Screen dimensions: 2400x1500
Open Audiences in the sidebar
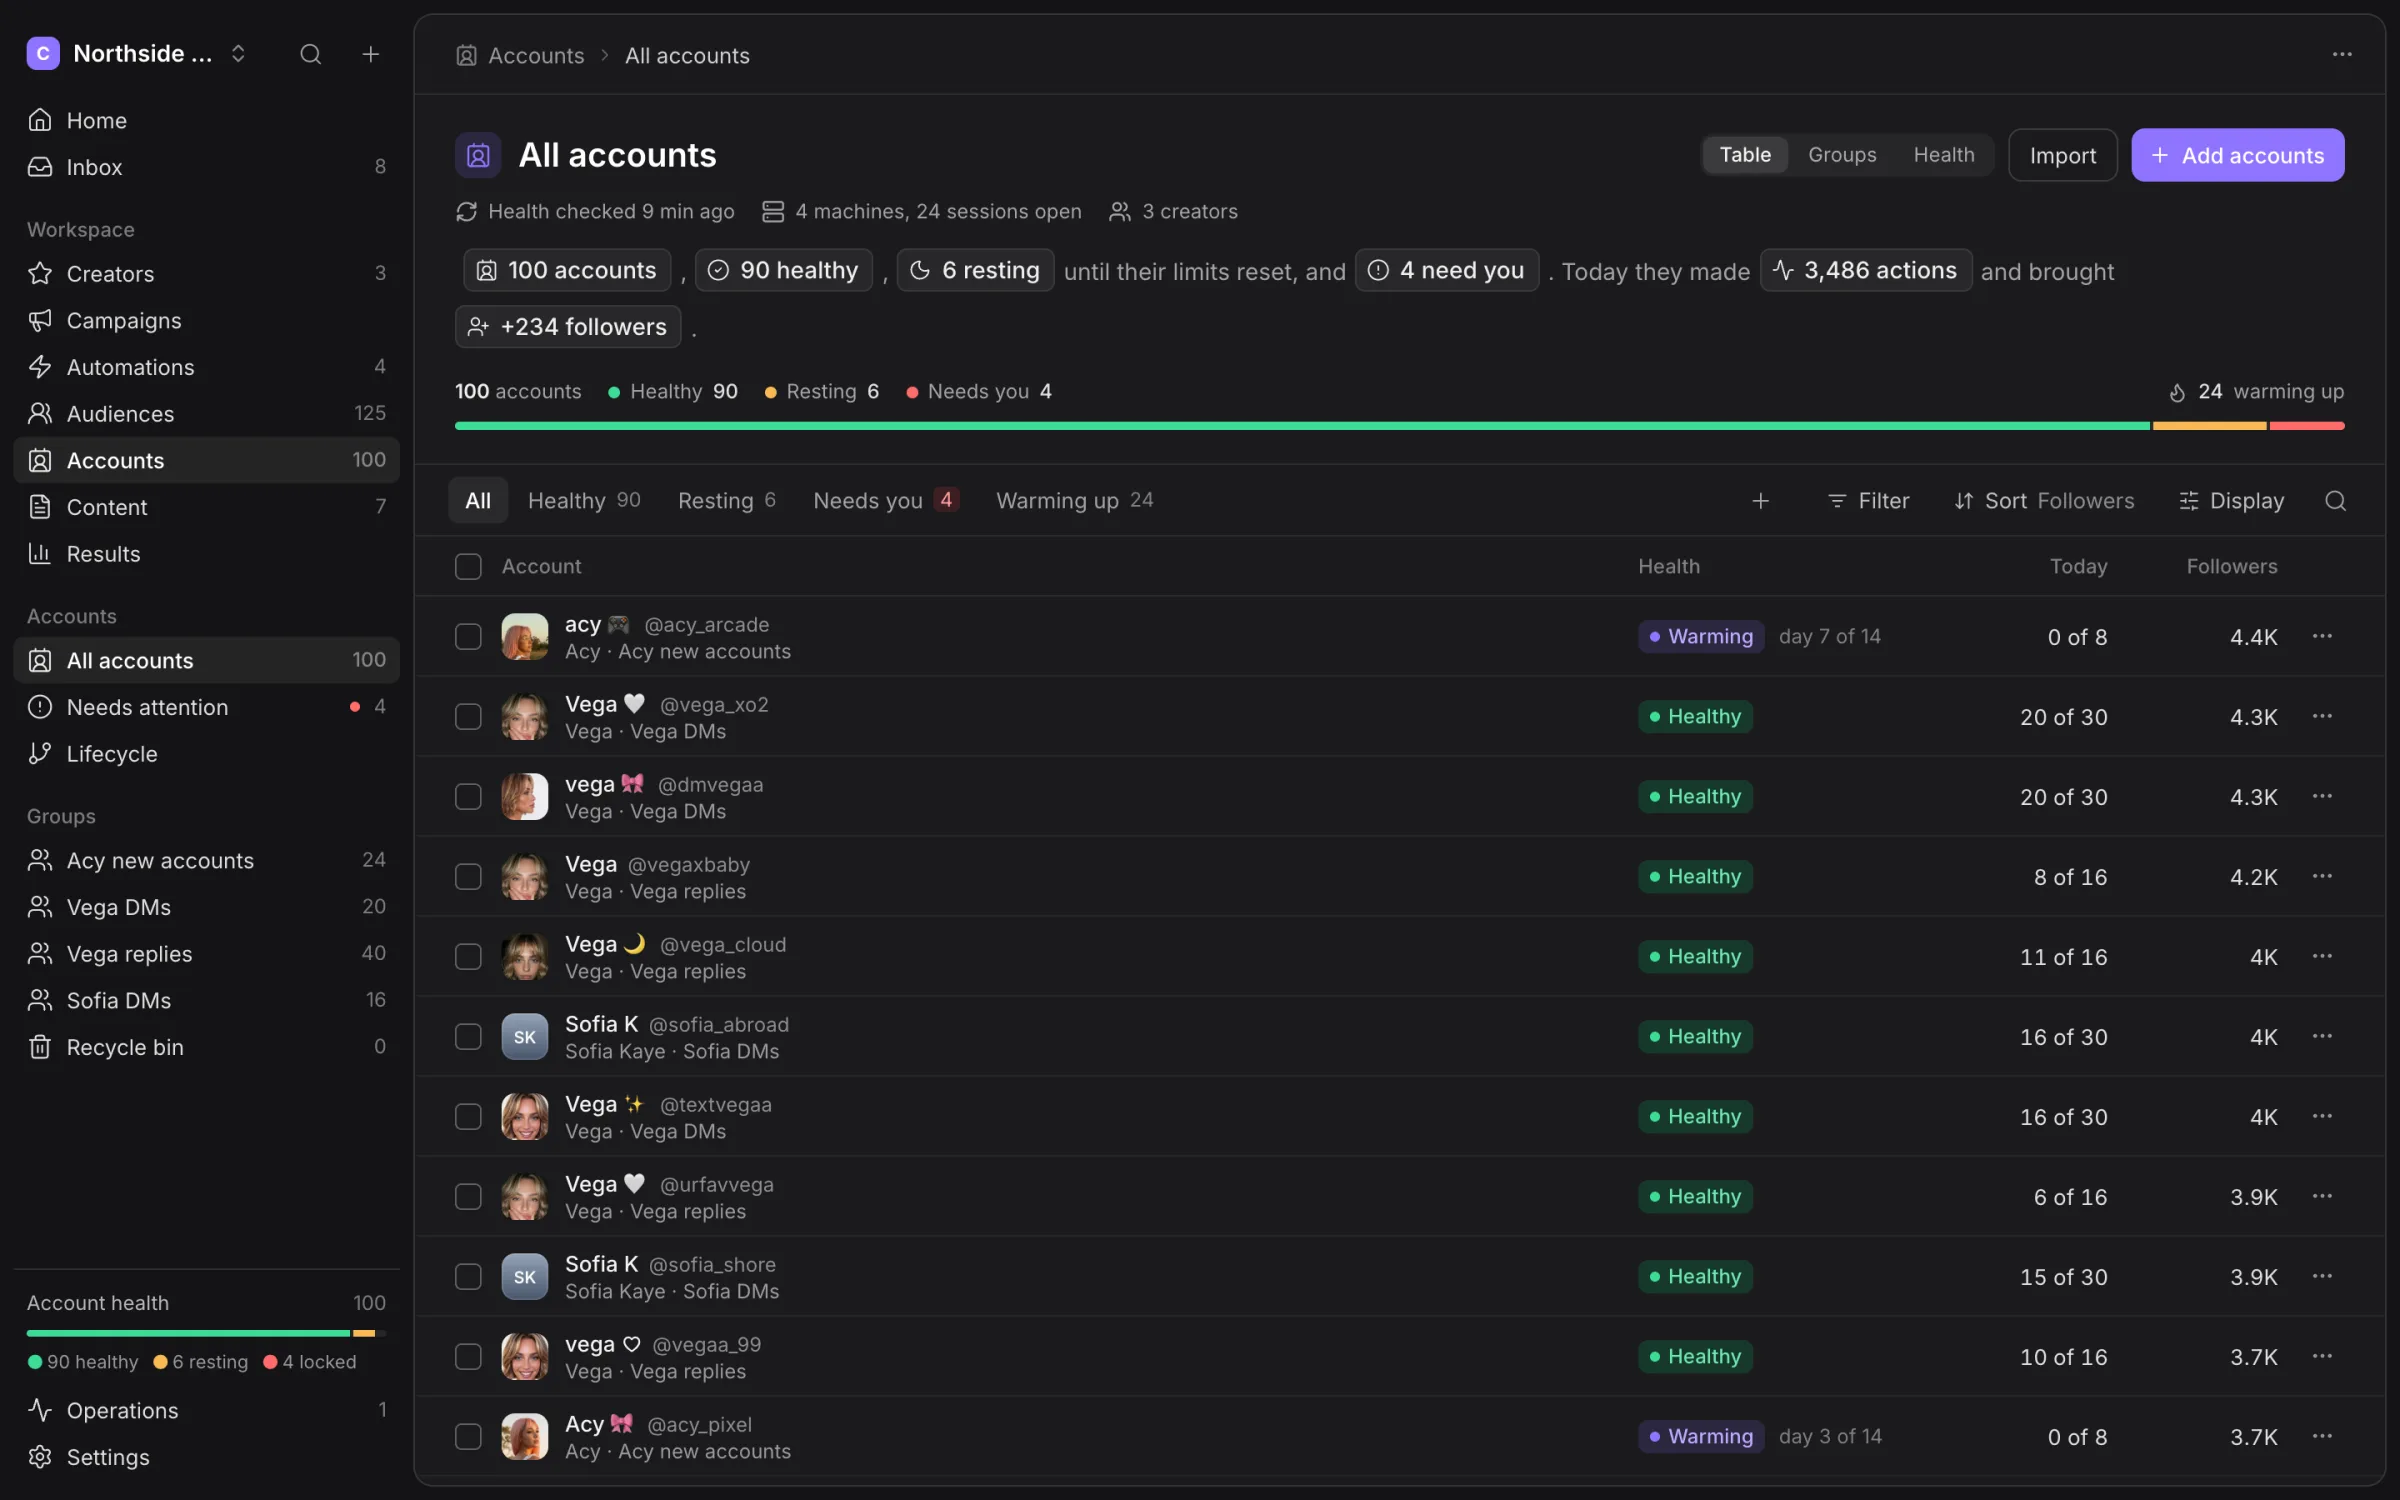click(x=206, y=413)
